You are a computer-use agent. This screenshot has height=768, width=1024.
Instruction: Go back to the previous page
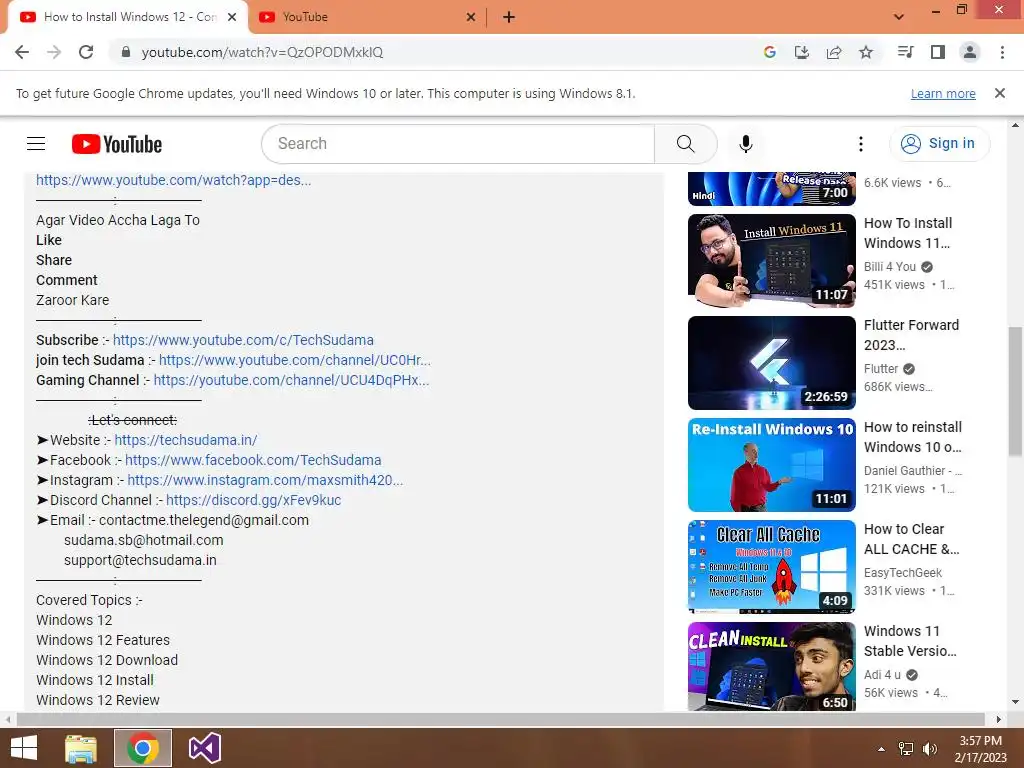[22, 52]
